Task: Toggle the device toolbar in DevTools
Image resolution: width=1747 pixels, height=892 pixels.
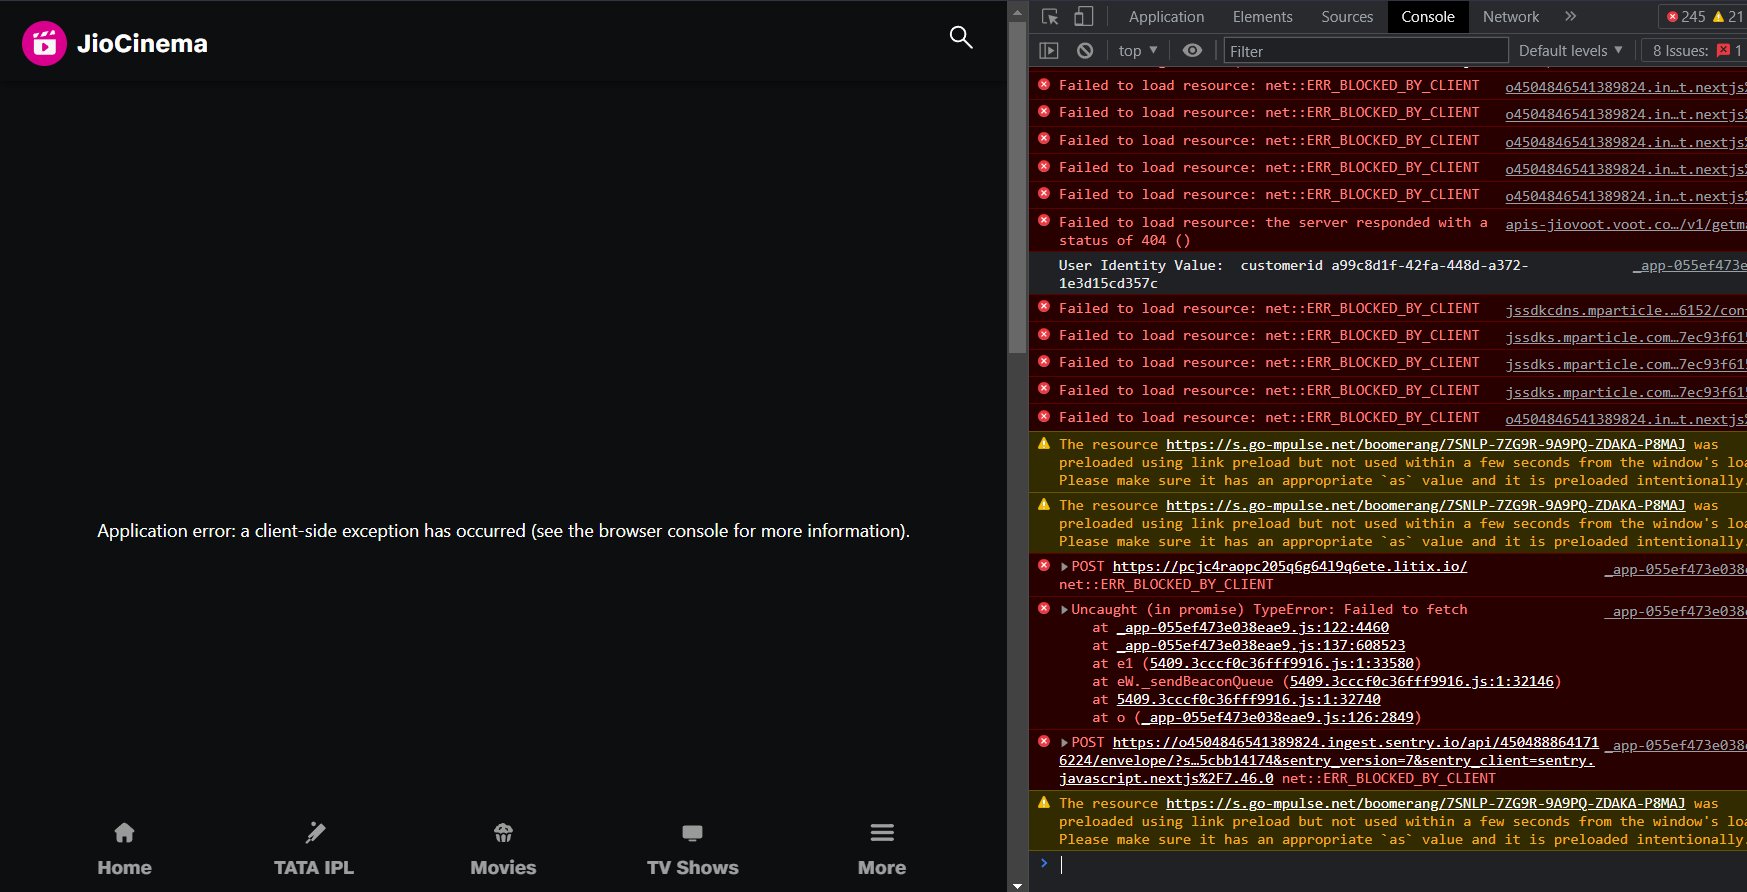Action: pyautogui.click(x=1083, y=16)
